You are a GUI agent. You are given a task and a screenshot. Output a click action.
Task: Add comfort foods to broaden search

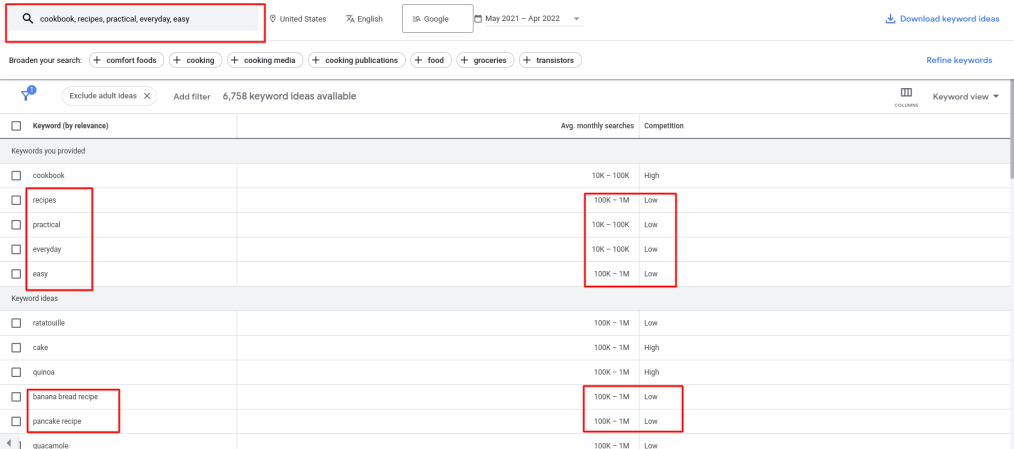coord(127,60)
